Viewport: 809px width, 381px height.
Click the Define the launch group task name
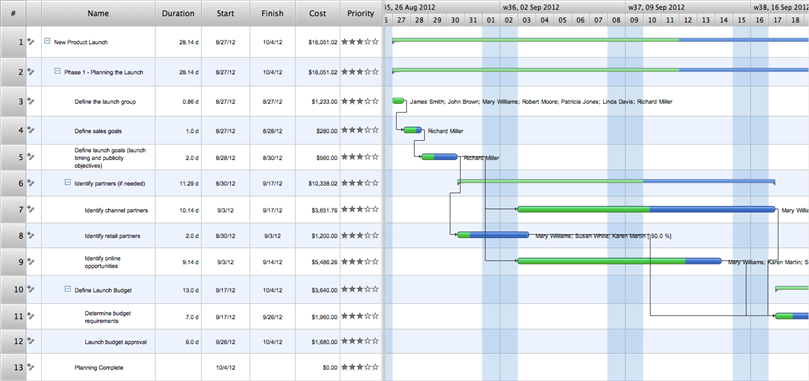(105, 102)
